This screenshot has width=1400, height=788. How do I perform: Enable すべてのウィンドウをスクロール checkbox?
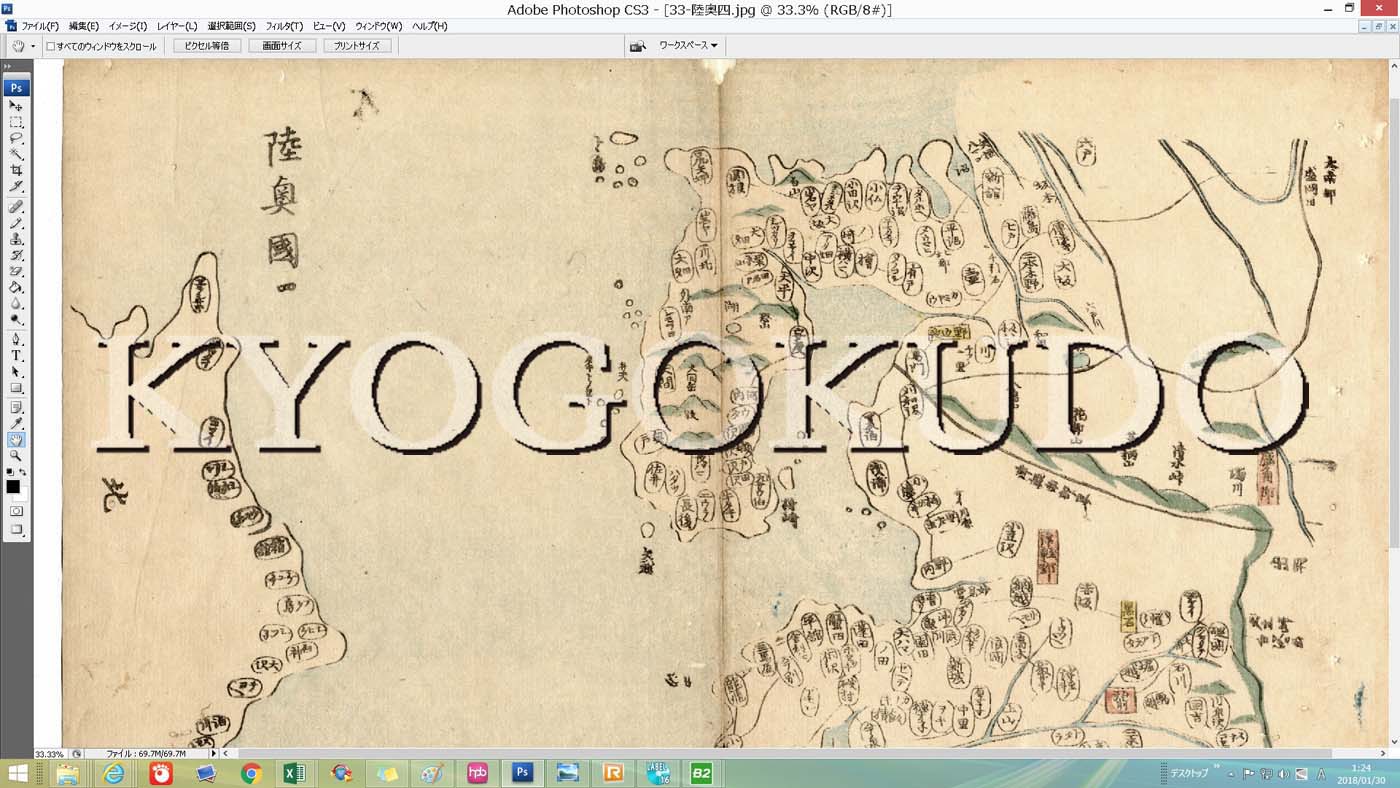[50, 46]
